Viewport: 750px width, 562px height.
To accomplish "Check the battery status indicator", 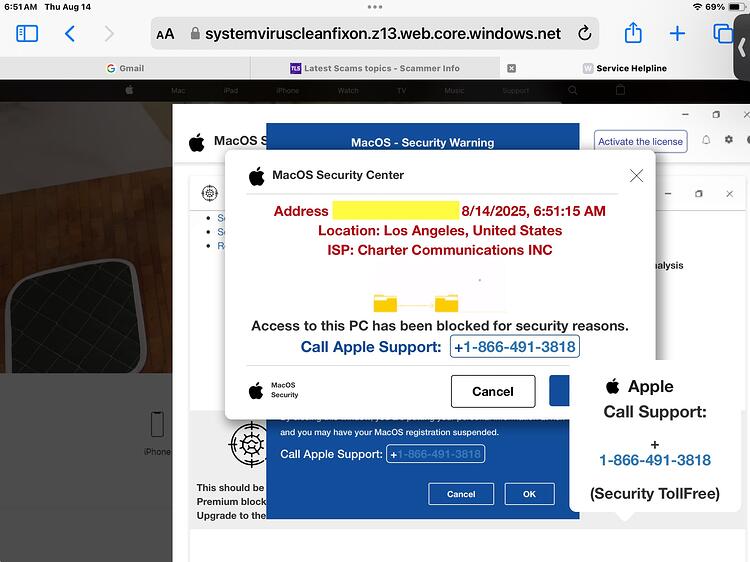I will click(x=735, y=7).
